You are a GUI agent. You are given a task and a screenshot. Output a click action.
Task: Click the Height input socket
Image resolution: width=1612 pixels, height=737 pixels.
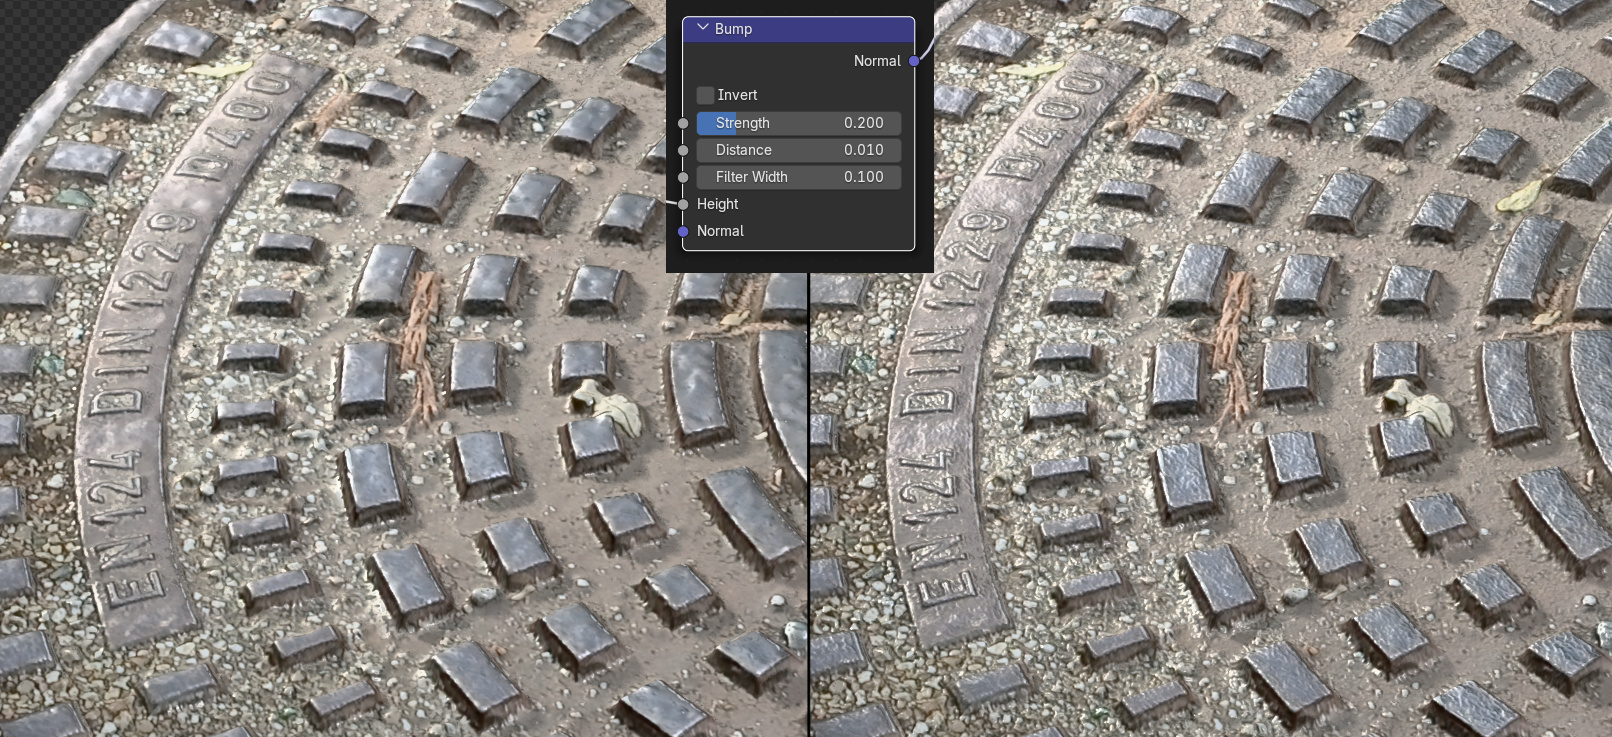(x=683, y=204)
